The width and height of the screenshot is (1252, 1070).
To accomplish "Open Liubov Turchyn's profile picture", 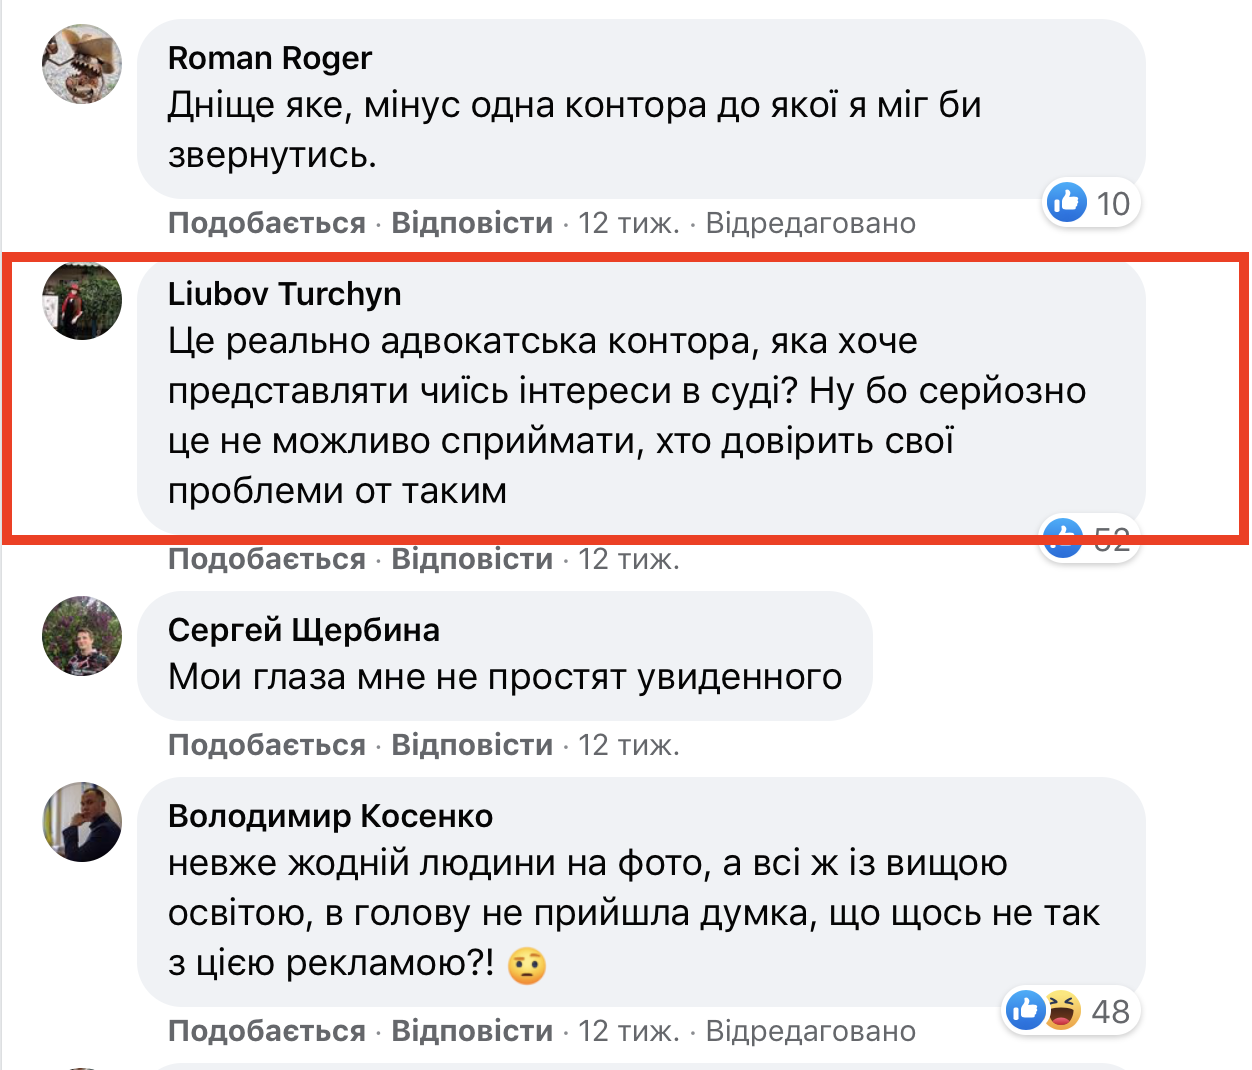I will pyautogui.click(x=82, y=300).
